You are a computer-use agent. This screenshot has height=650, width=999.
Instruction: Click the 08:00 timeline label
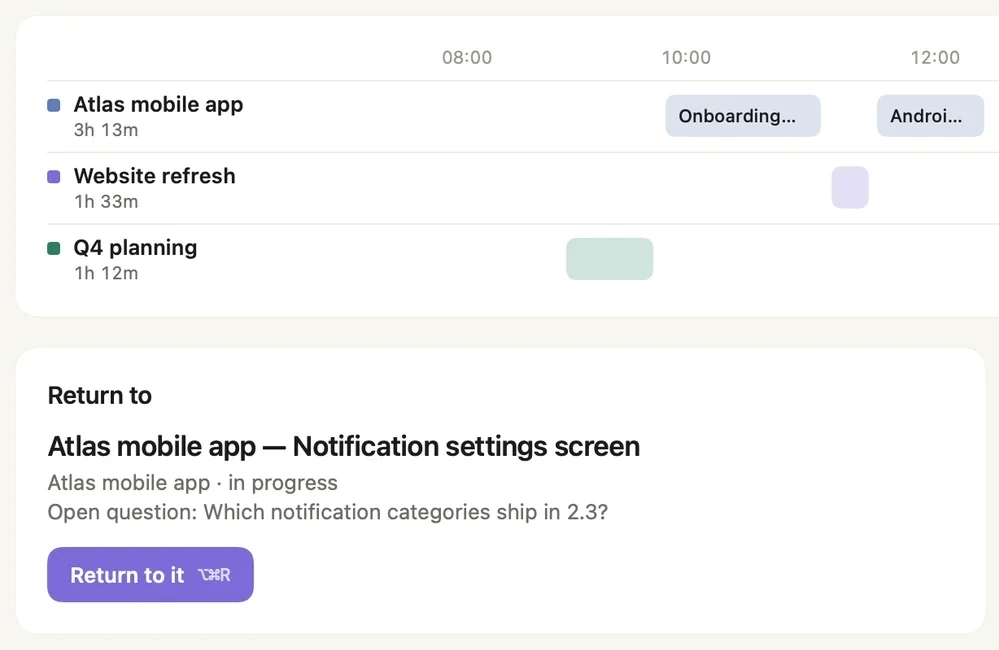point(467,57)
